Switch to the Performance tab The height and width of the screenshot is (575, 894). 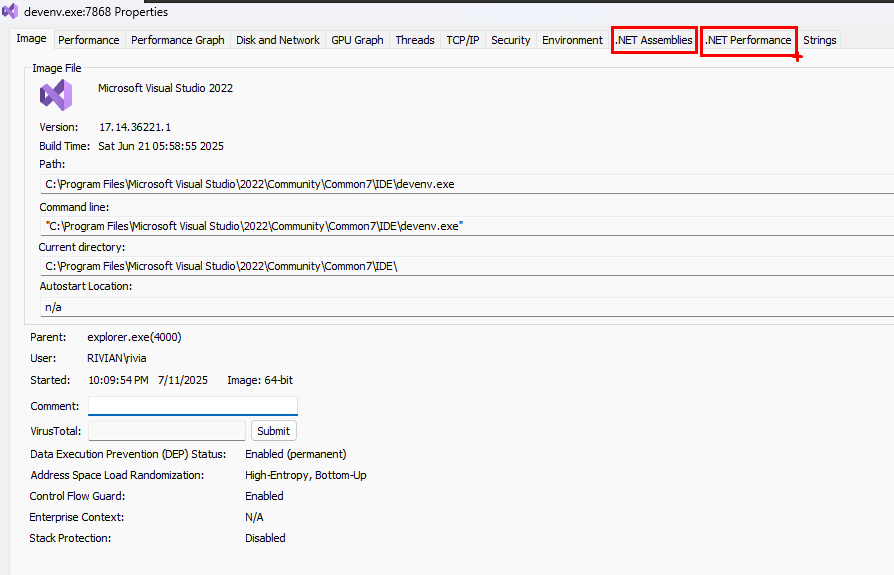tap(88, 40)
